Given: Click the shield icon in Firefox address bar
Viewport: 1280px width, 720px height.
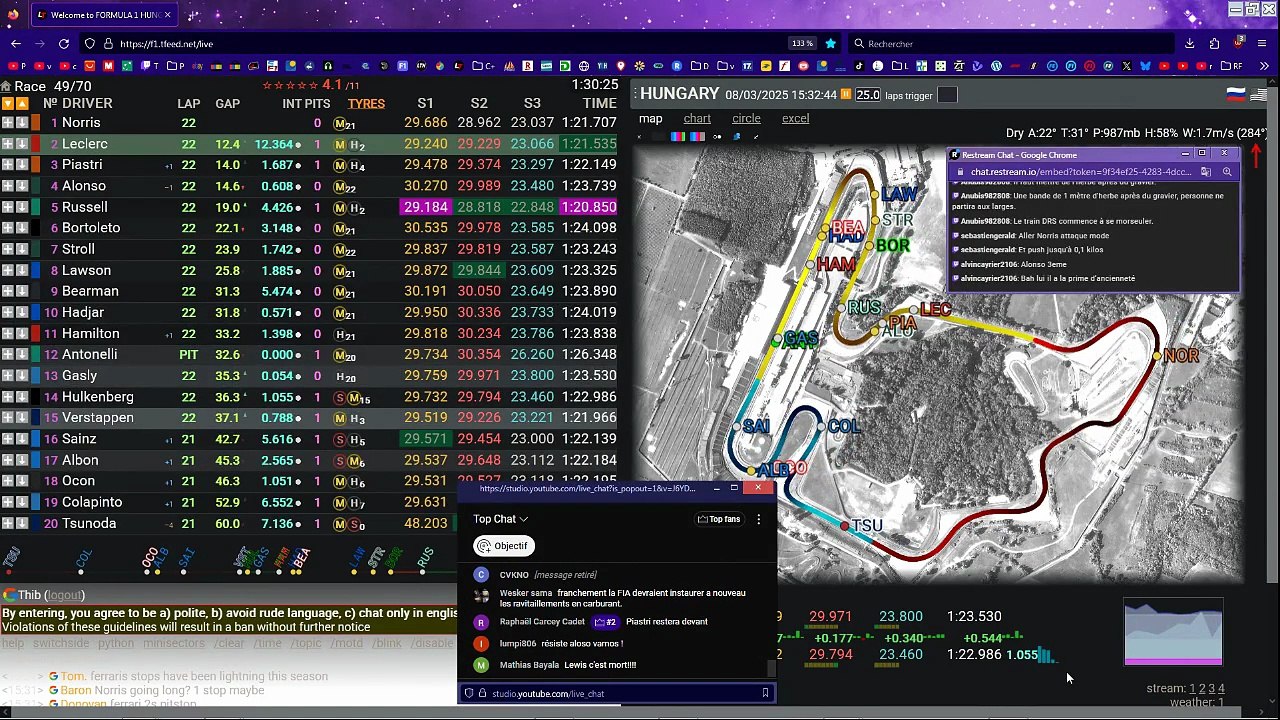Looking at the screenshot, I should 90,44.
